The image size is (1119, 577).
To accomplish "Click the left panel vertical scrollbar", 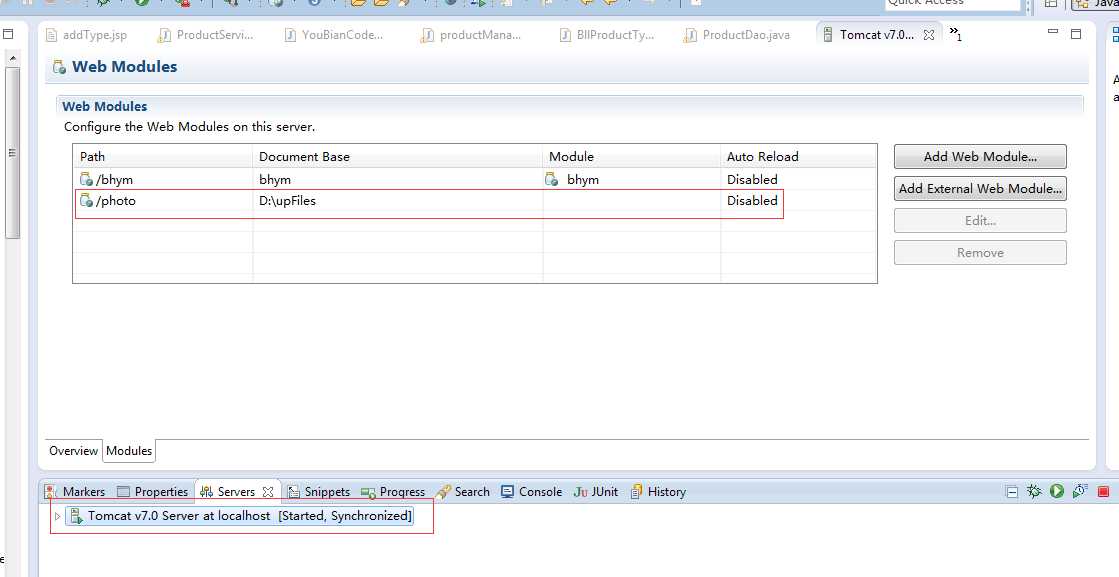I will 12,153.
